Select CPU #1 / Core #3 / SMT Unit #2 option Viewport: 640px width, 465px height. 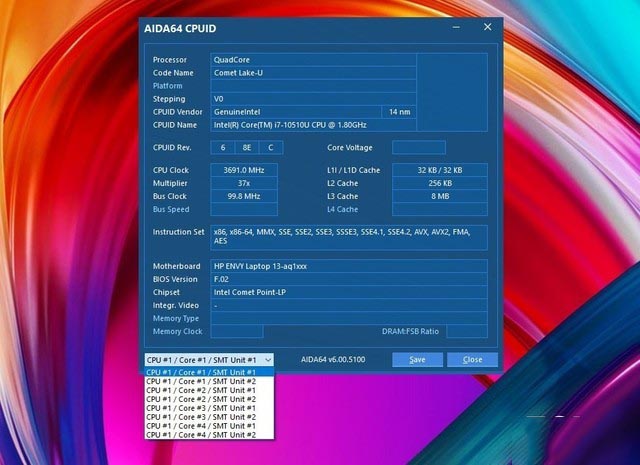tap(209, 417)
